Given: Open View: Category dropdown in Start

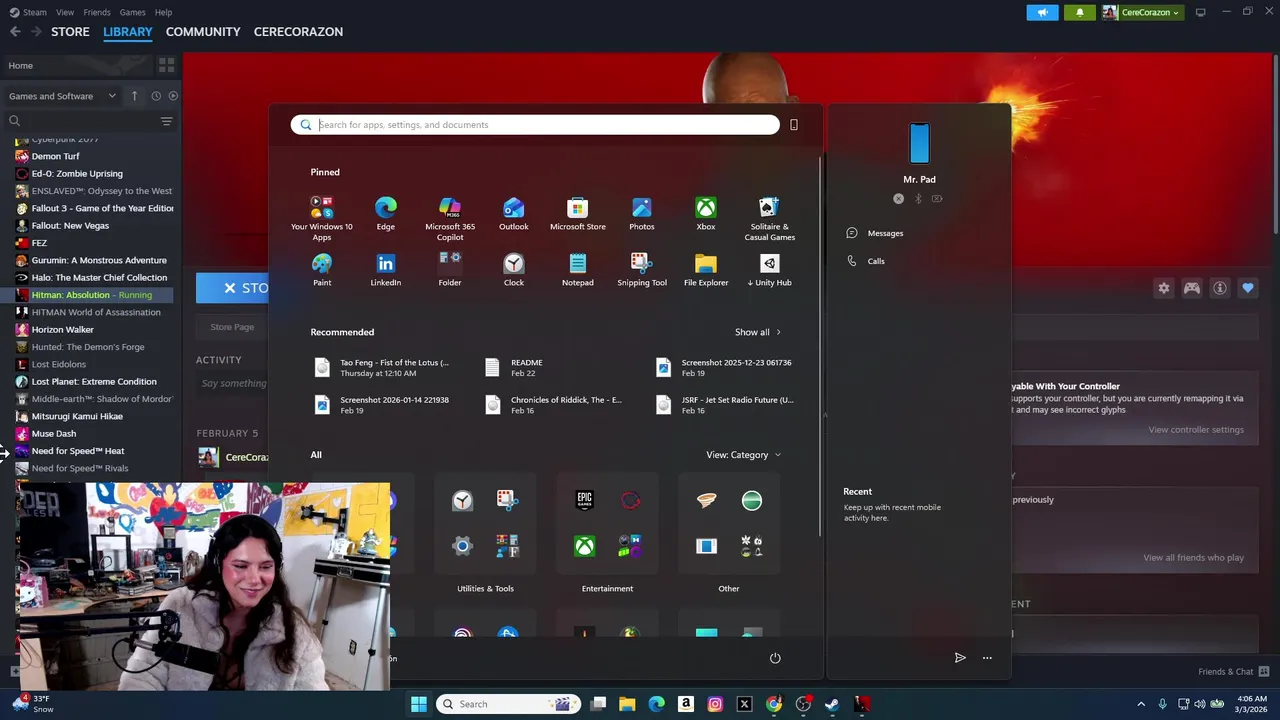Looking at the screenshot, I should (x=743, y=455).
